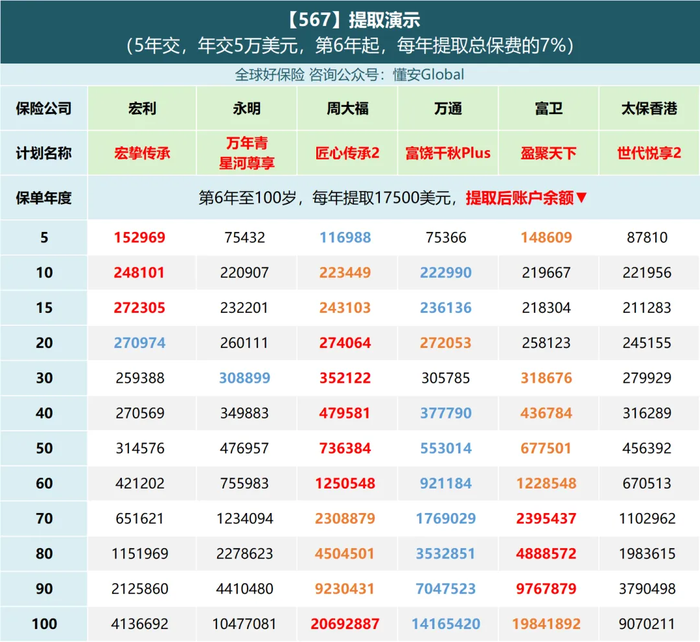The width and height of the screenshot is (700, 642).
Task: Click the policy year 50 row label
Action: coord(44,448)
